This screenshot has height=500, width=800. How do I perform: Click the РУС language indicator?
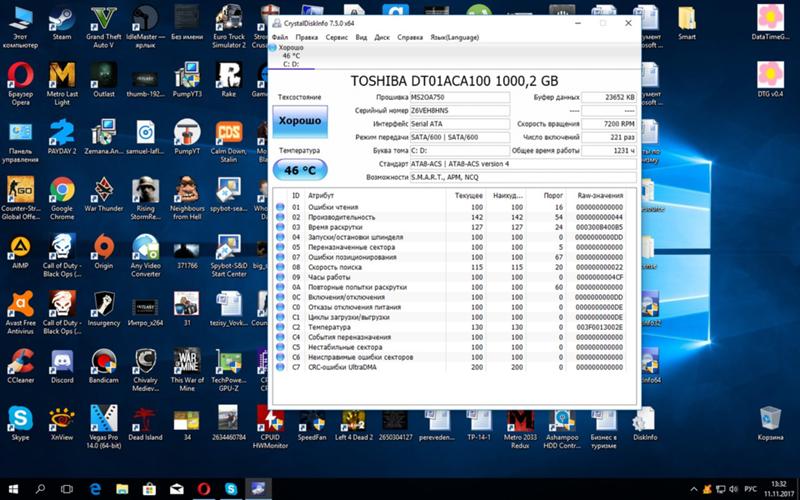coord(751,489)
